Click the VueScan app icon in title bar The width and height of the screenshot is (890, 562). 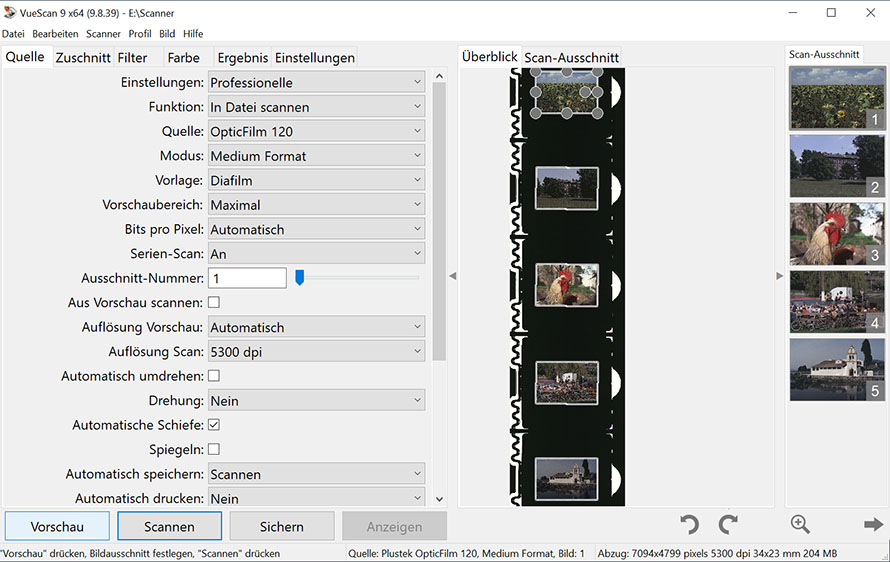(9, 13)
